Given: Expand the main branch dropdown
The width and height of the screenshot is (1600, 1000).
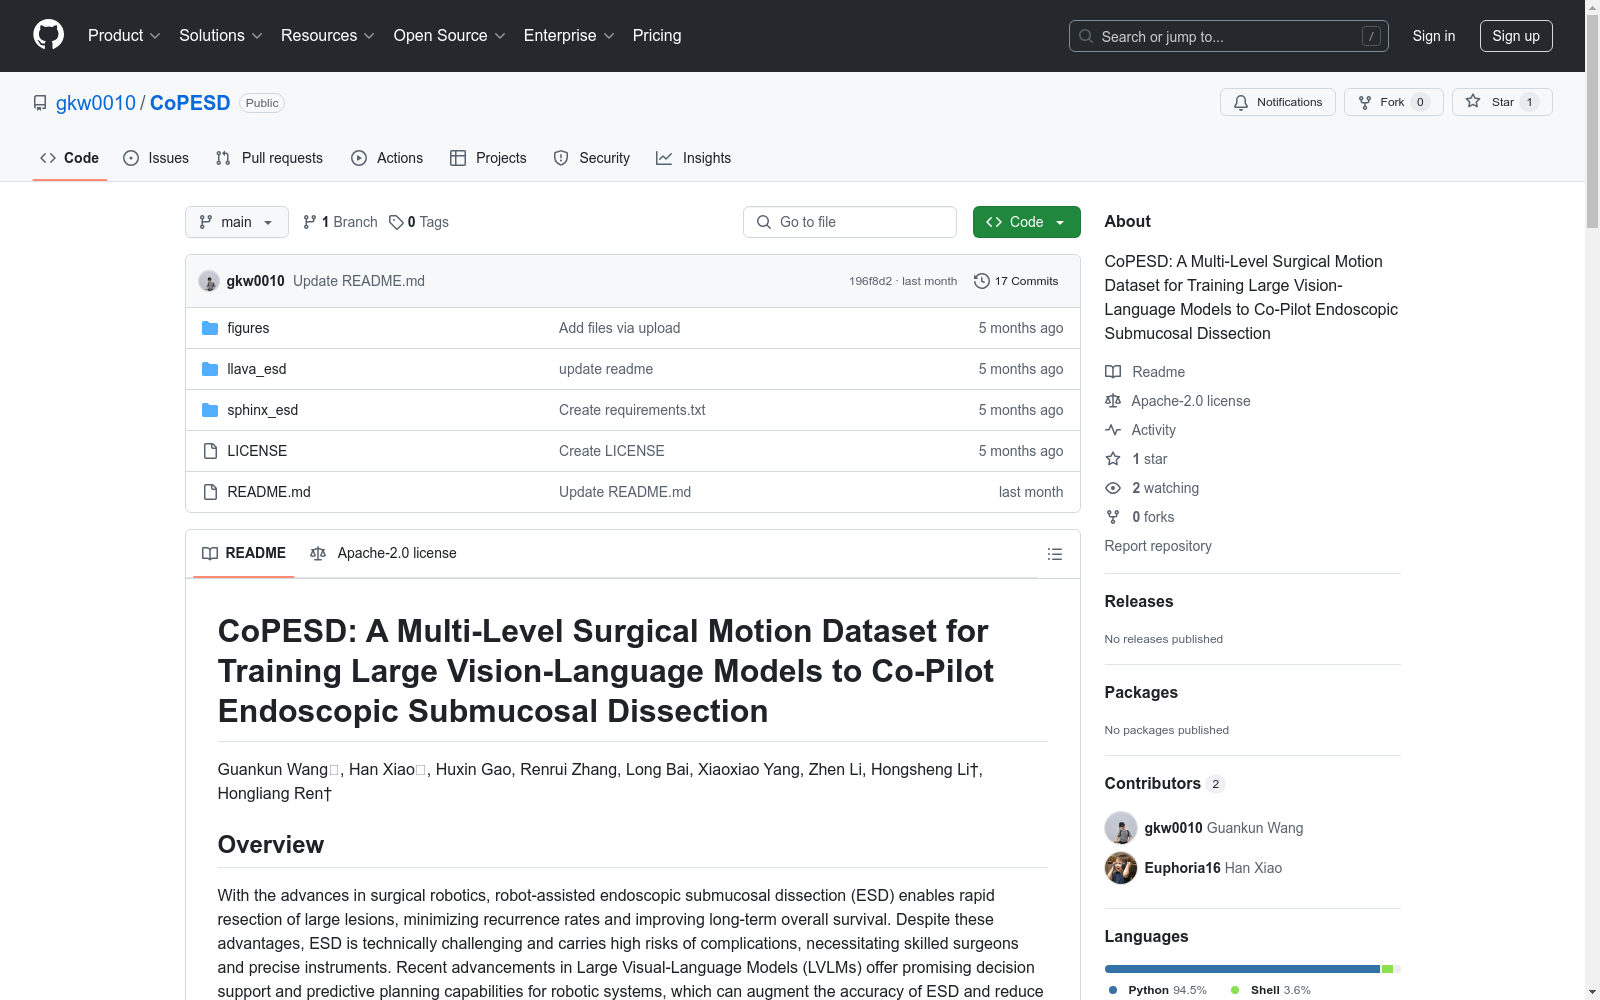Looking at the screenshot, I should pyautogui.click(x=236, y=222).
